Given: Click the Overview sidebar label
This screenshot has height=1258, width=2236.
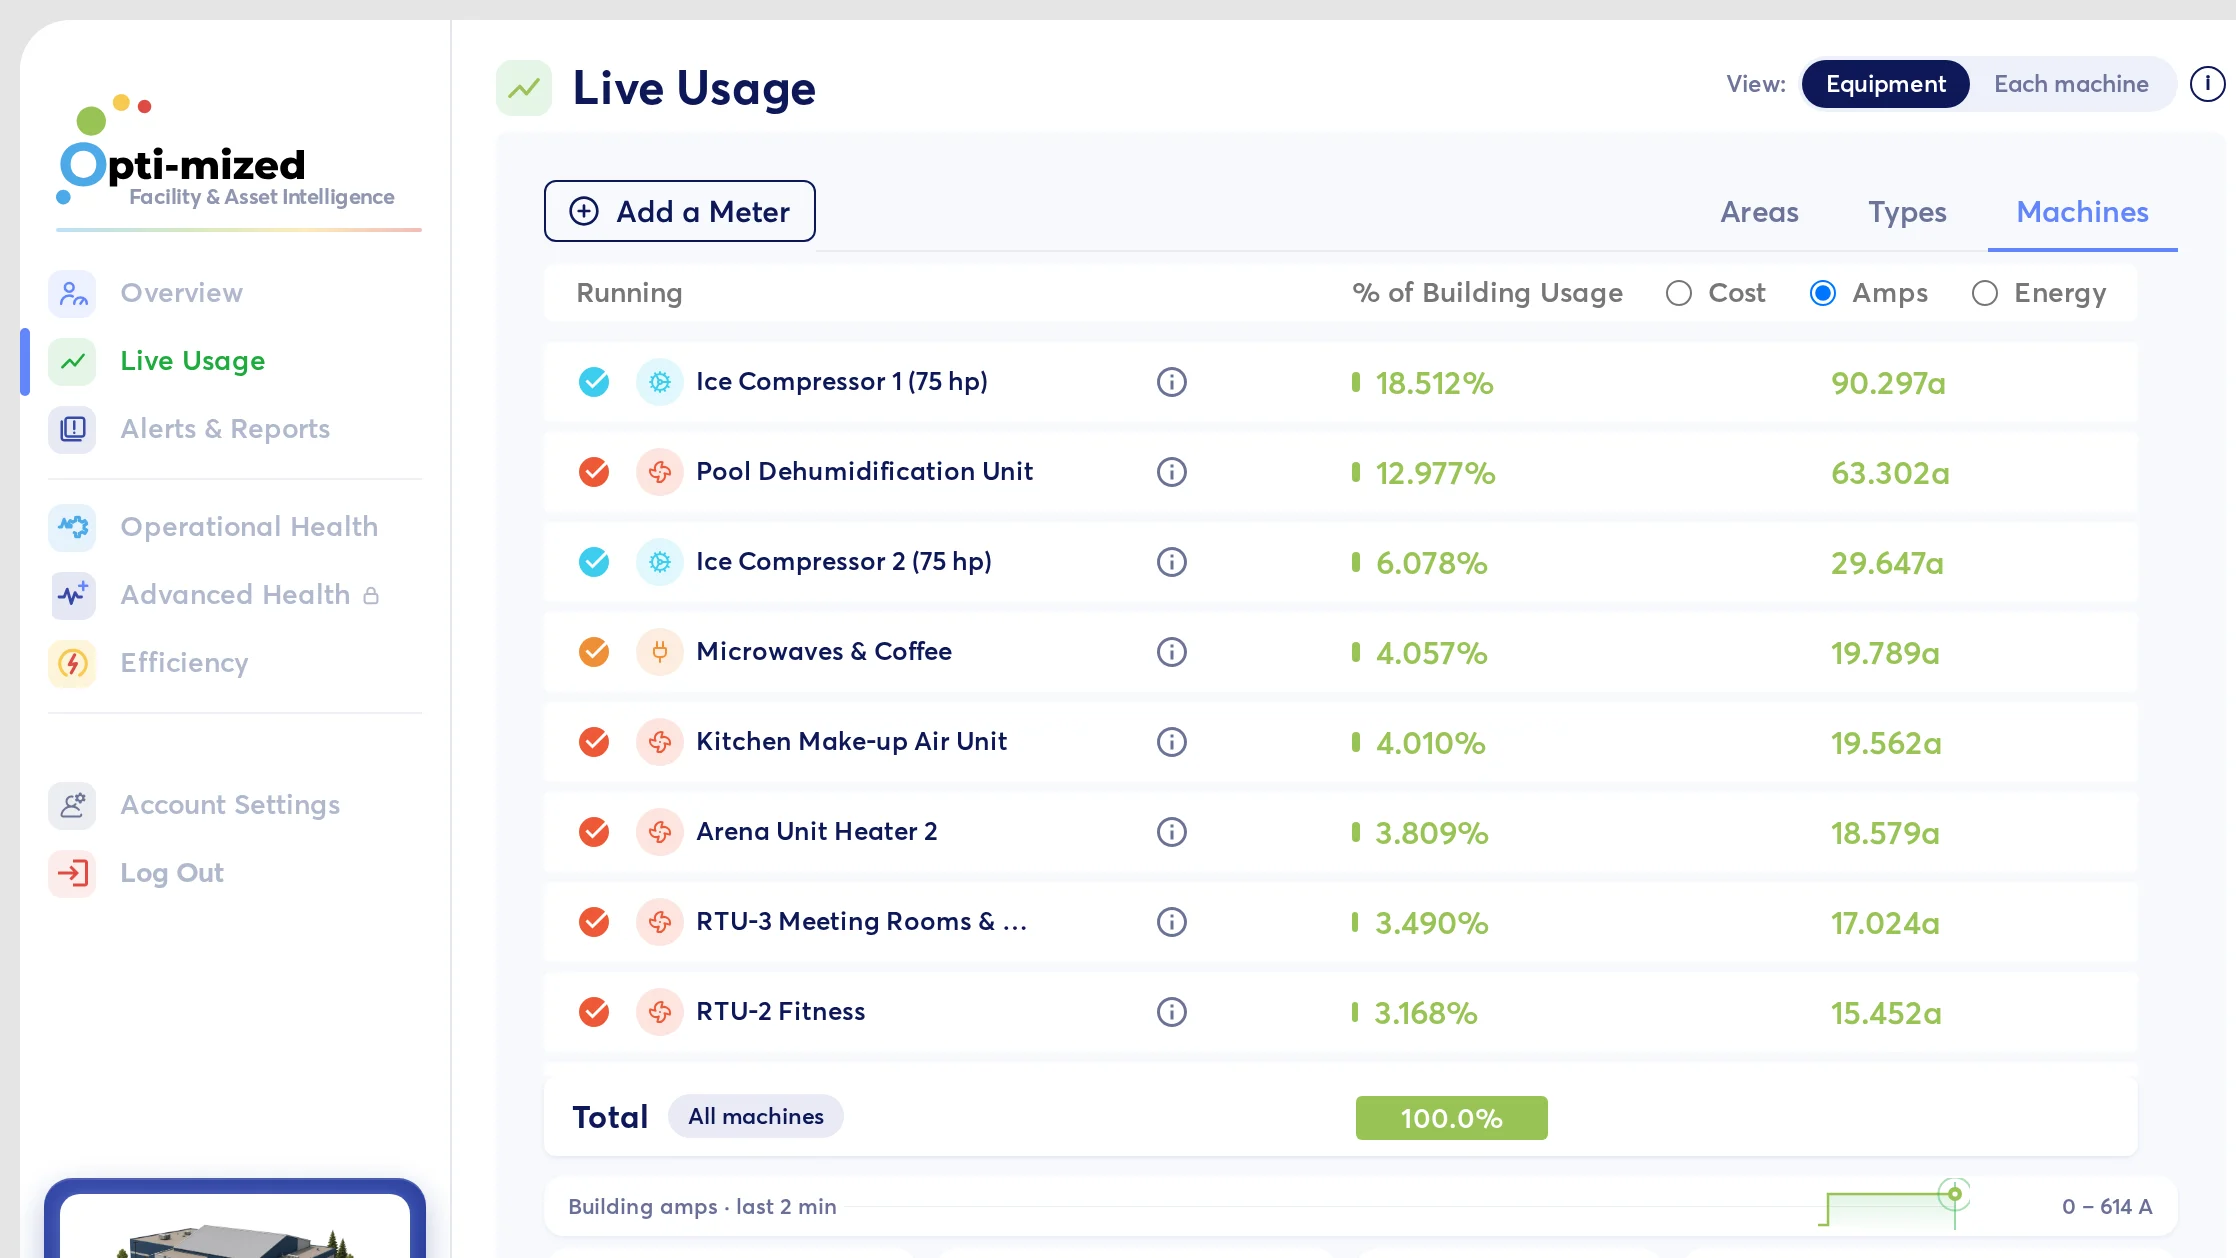Looking at the screenshot, I should coord(181,293).
